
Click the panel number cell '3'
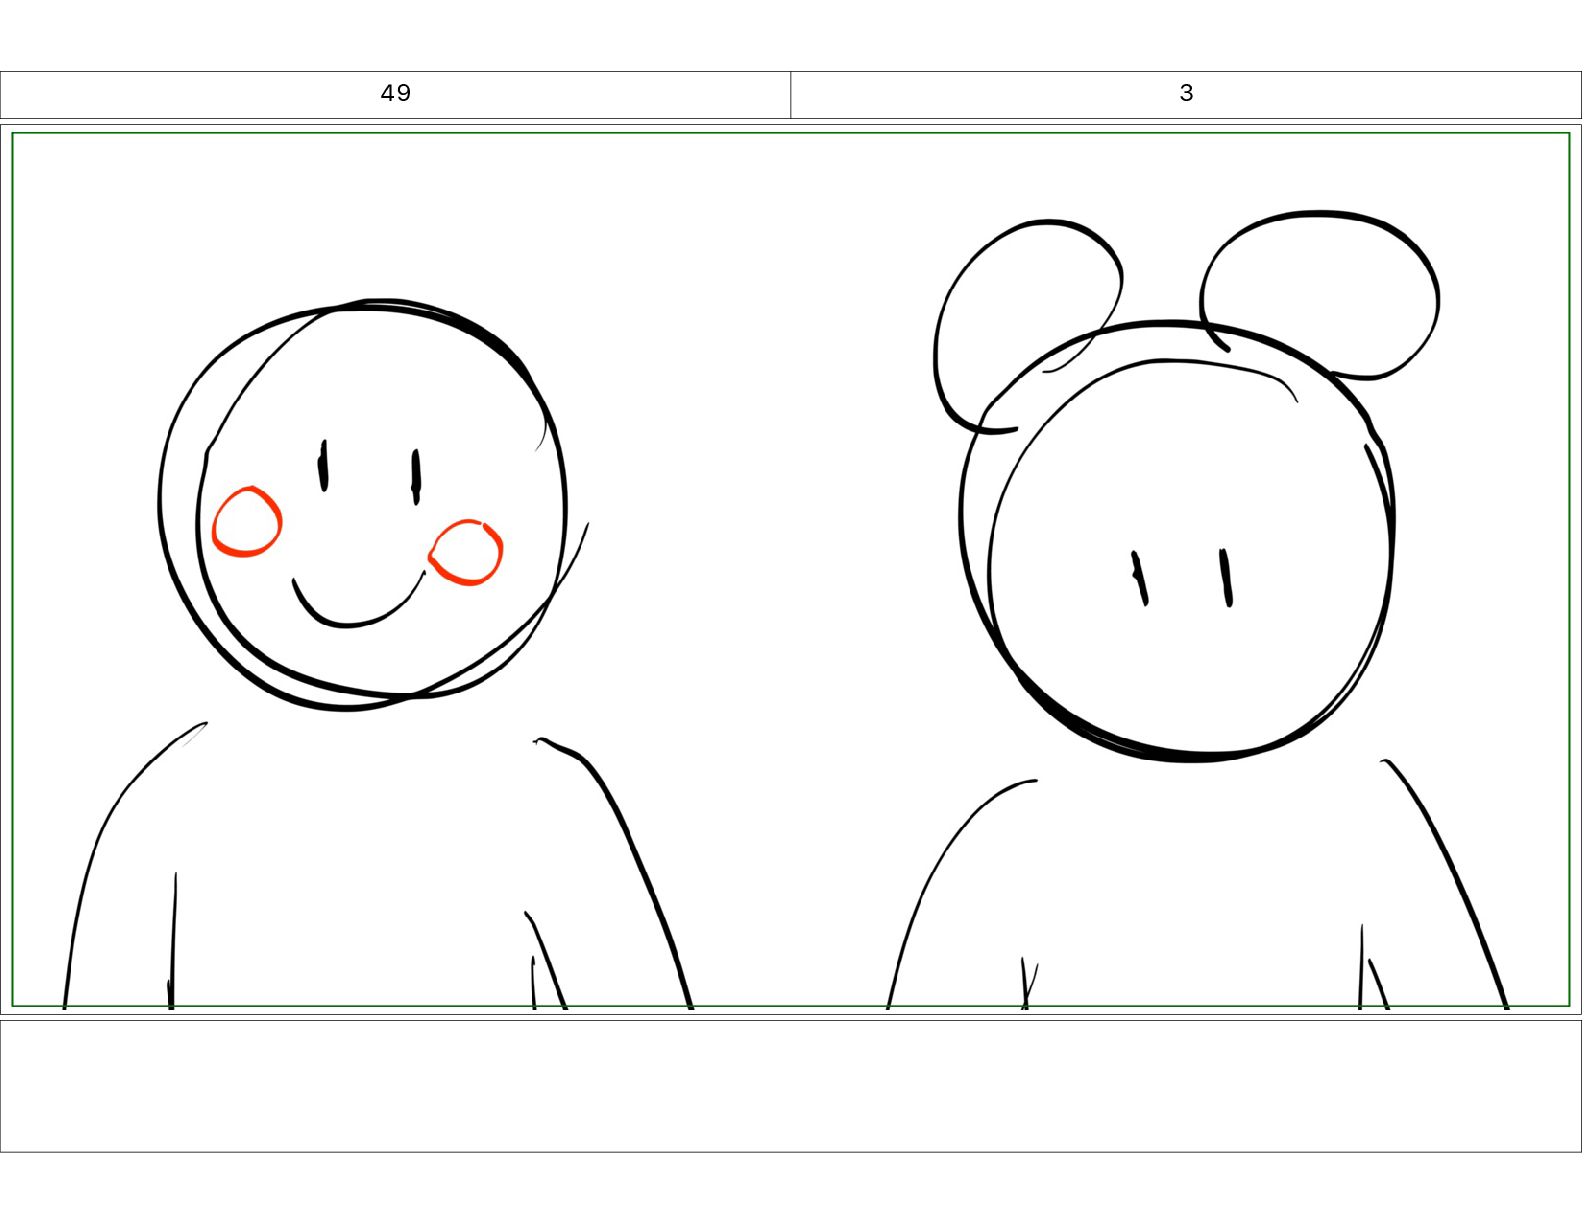[x=1186, y=94]
